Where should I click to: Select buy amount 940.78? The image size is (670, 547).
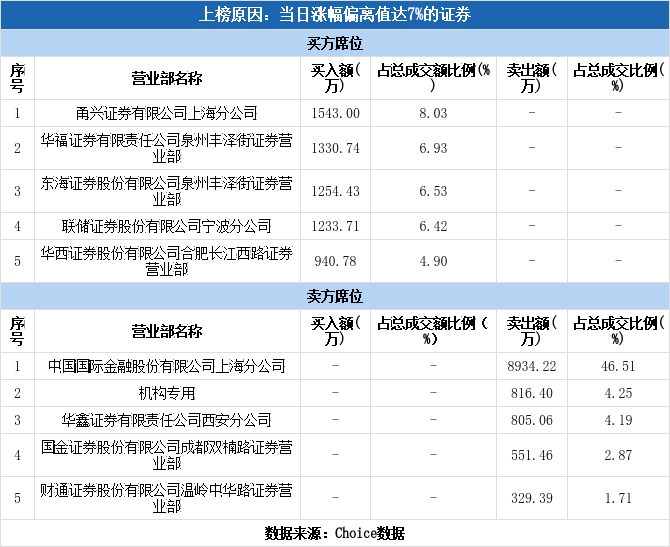point(335,261)
